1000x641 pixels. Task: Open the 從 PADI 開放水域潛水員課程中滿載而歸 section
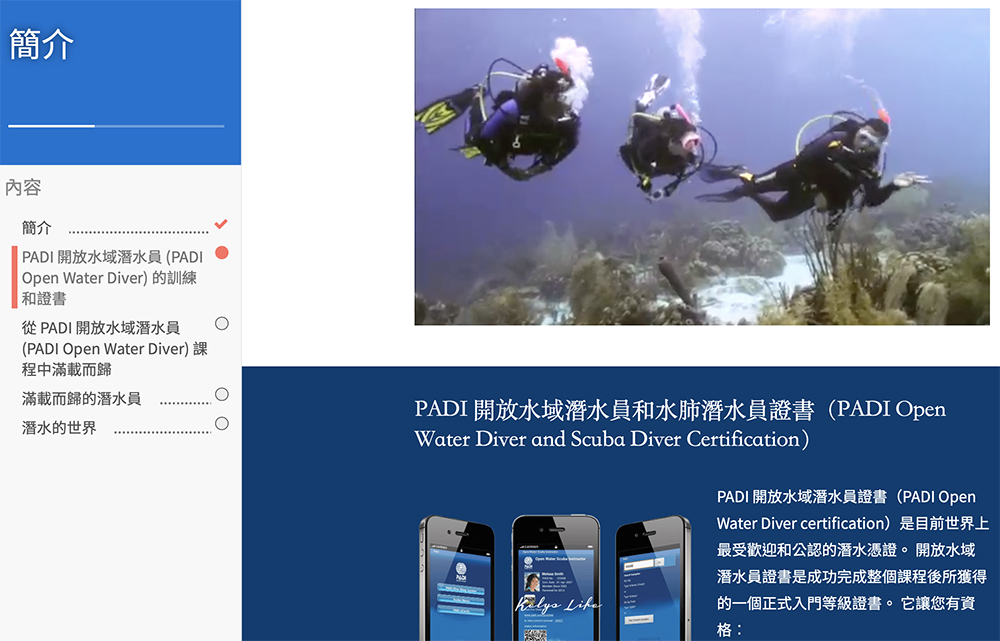(x=115, y=348)
